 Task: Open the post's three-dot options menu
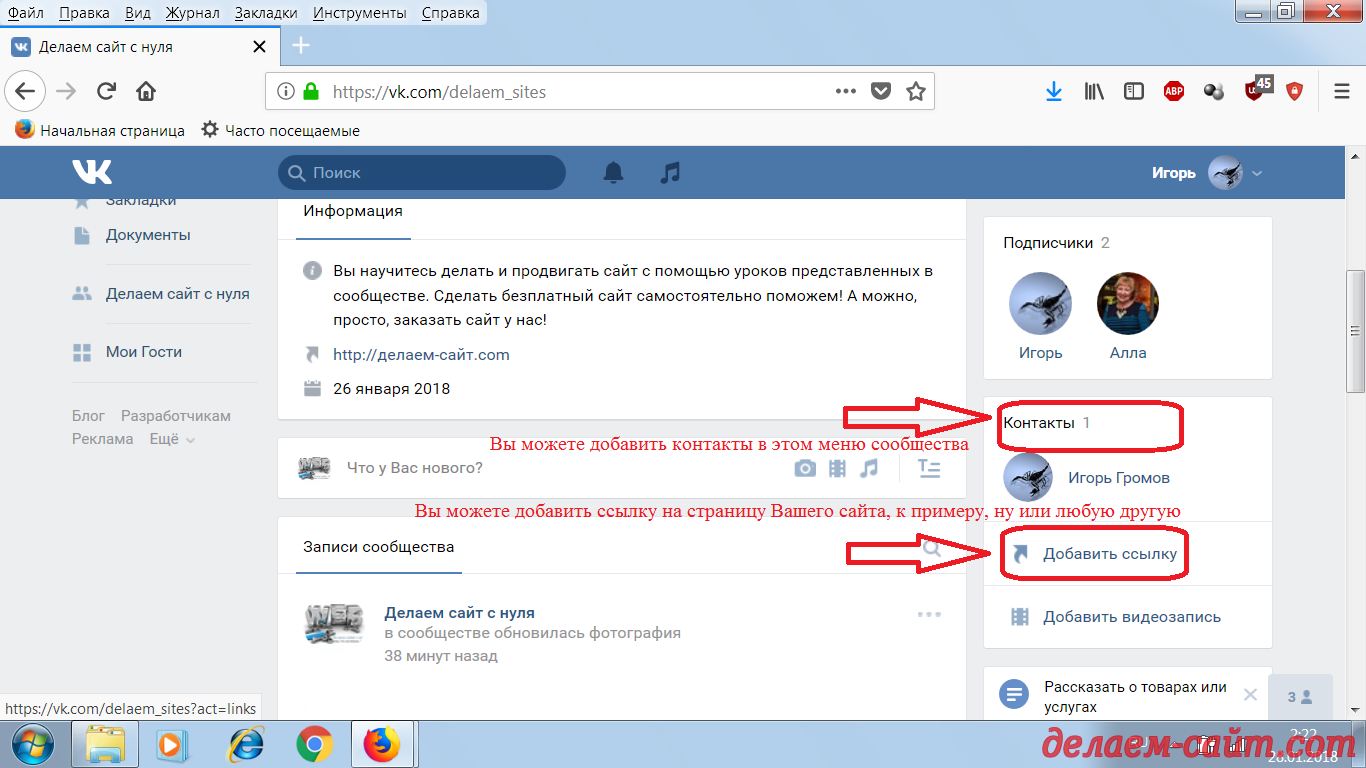point(929,614)
